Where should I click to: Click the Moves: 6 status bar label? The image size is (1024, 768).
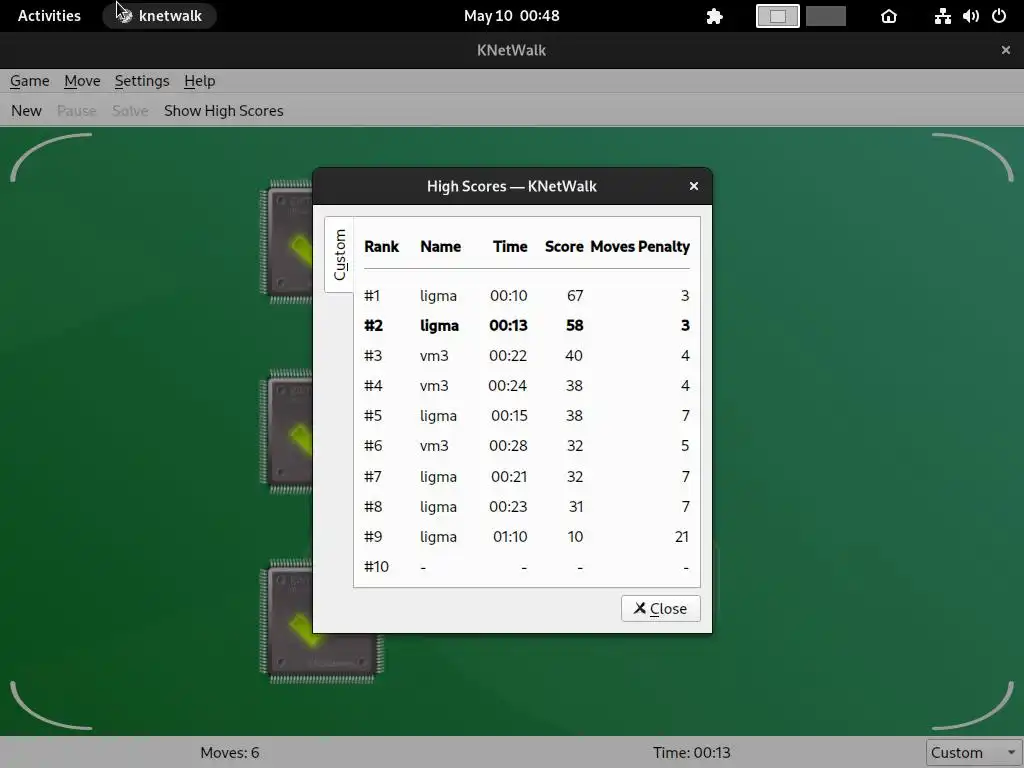point(230,753)
